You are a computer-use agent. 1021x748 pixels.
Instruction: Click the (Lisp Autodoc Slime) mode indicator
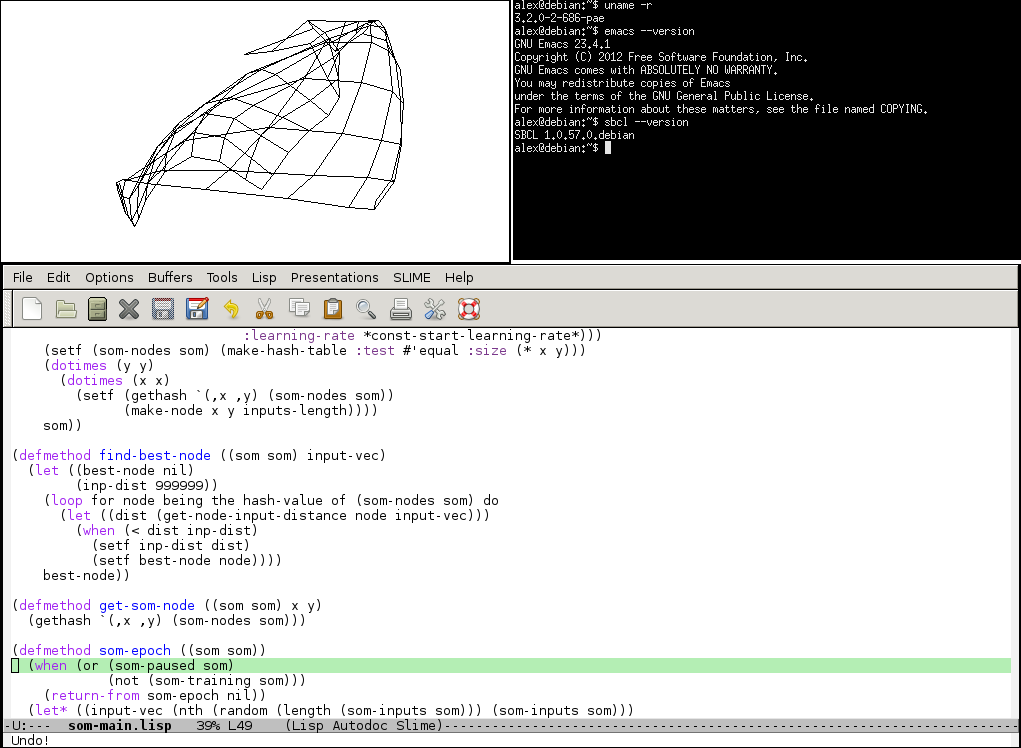pyautogui.click(x=363, y=725)
